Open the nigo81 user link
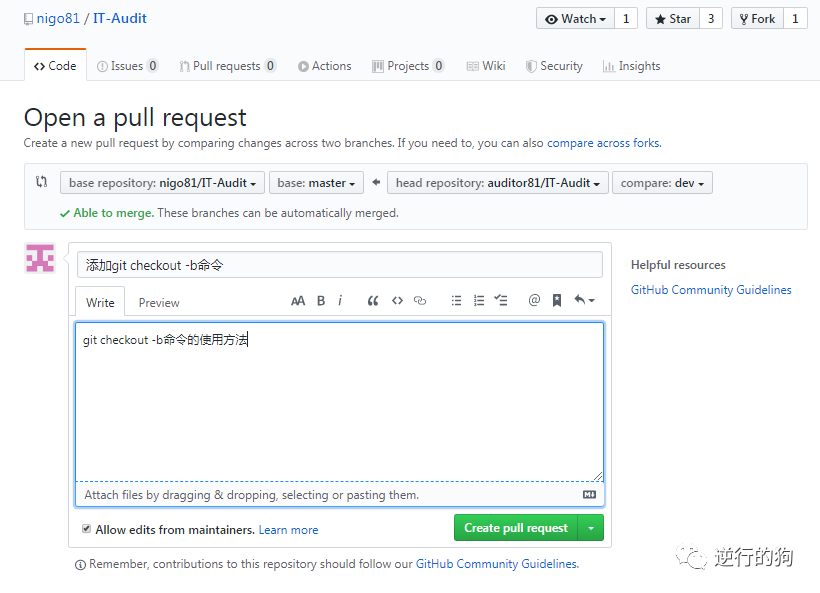The height and width of the screenshot is (593, 820). pos(58,18)
